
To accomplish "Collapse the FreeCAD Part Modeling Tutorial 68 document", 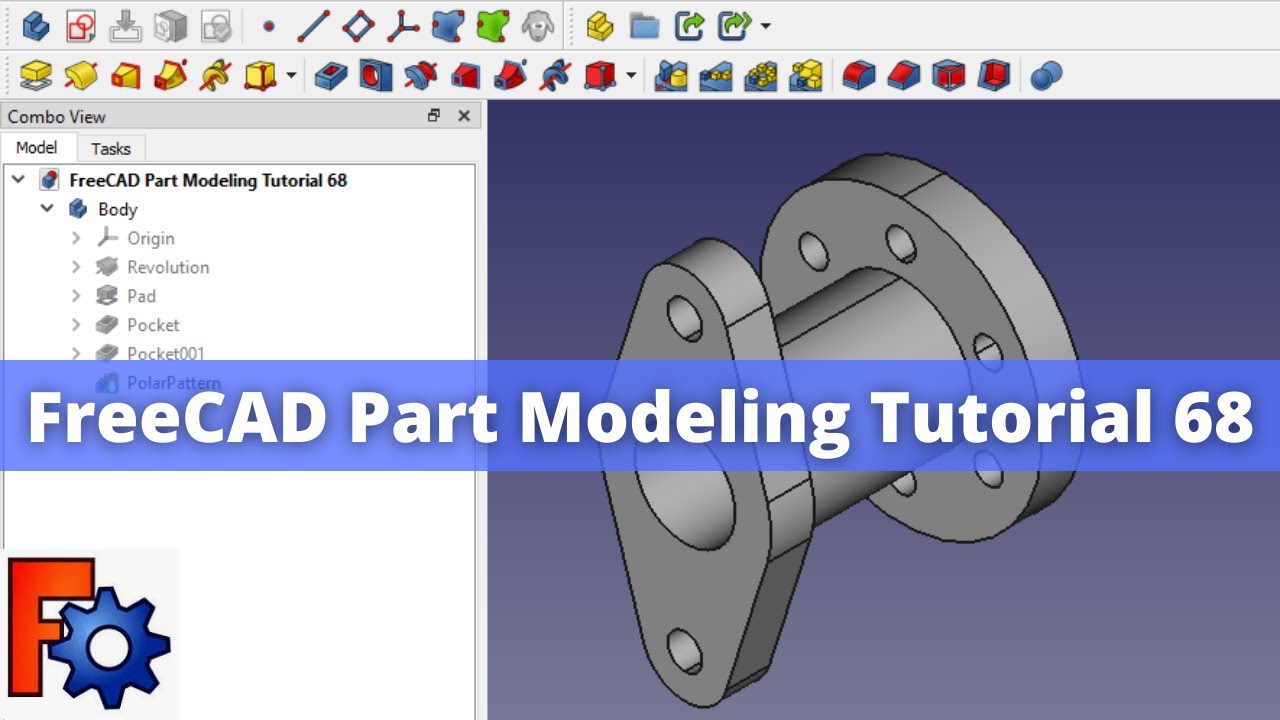I will click(x=18, y=180).
